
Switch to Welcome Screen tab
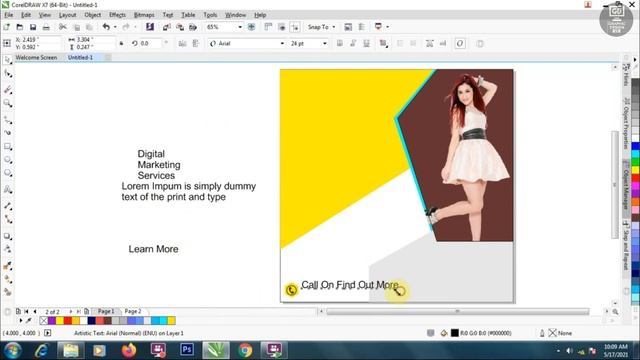click(x=36, y=58)
